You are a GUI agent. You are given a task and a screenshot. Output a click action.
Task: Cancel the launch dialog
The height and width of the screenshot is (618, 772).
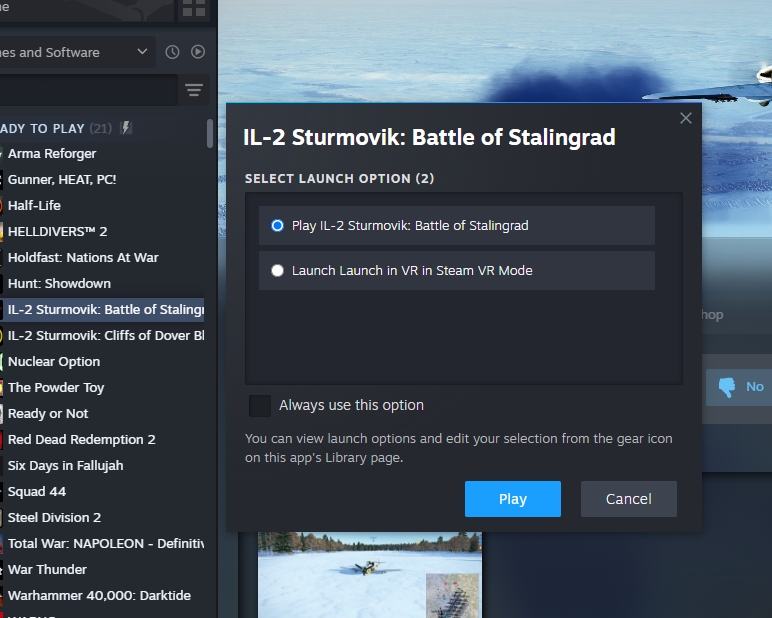[x=629, y=499]
